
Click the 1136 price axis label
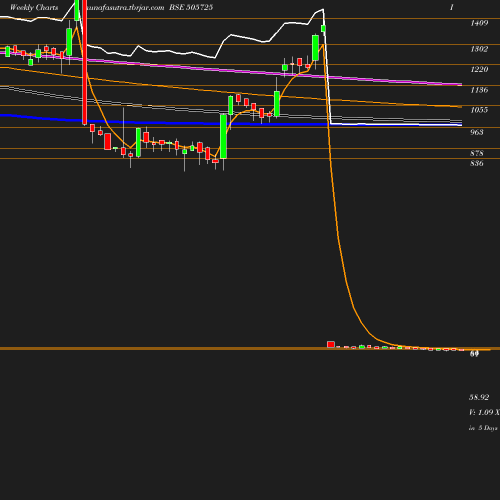tap(479, 90)
